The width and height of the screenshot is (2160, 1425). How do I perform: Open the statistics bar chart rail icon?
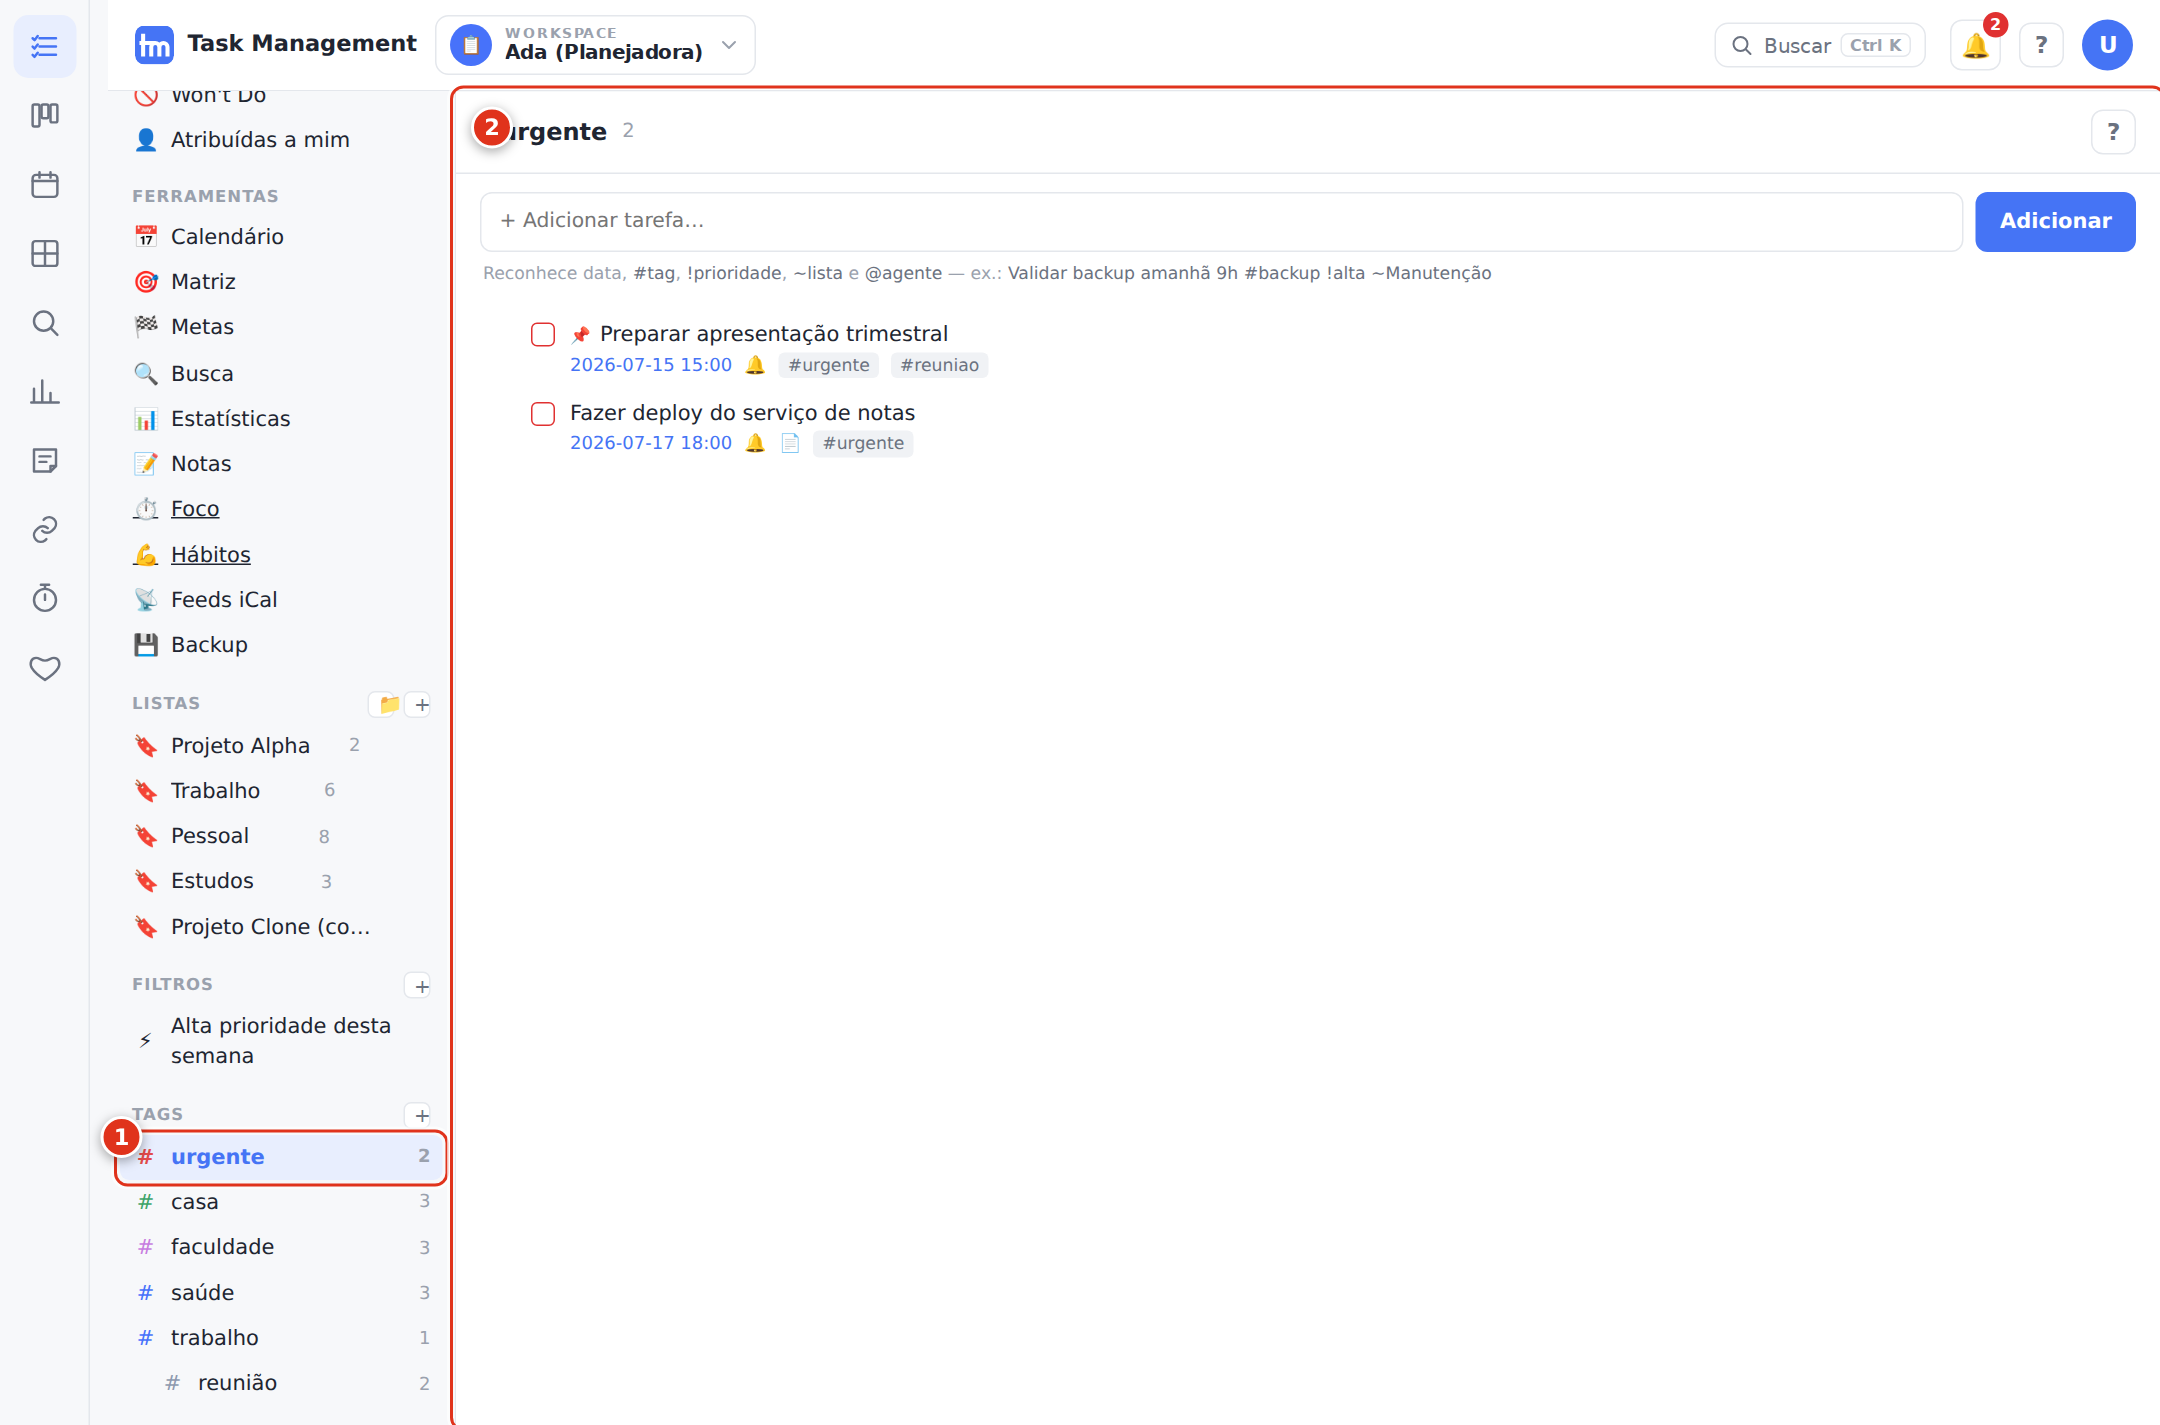point(45,392)
